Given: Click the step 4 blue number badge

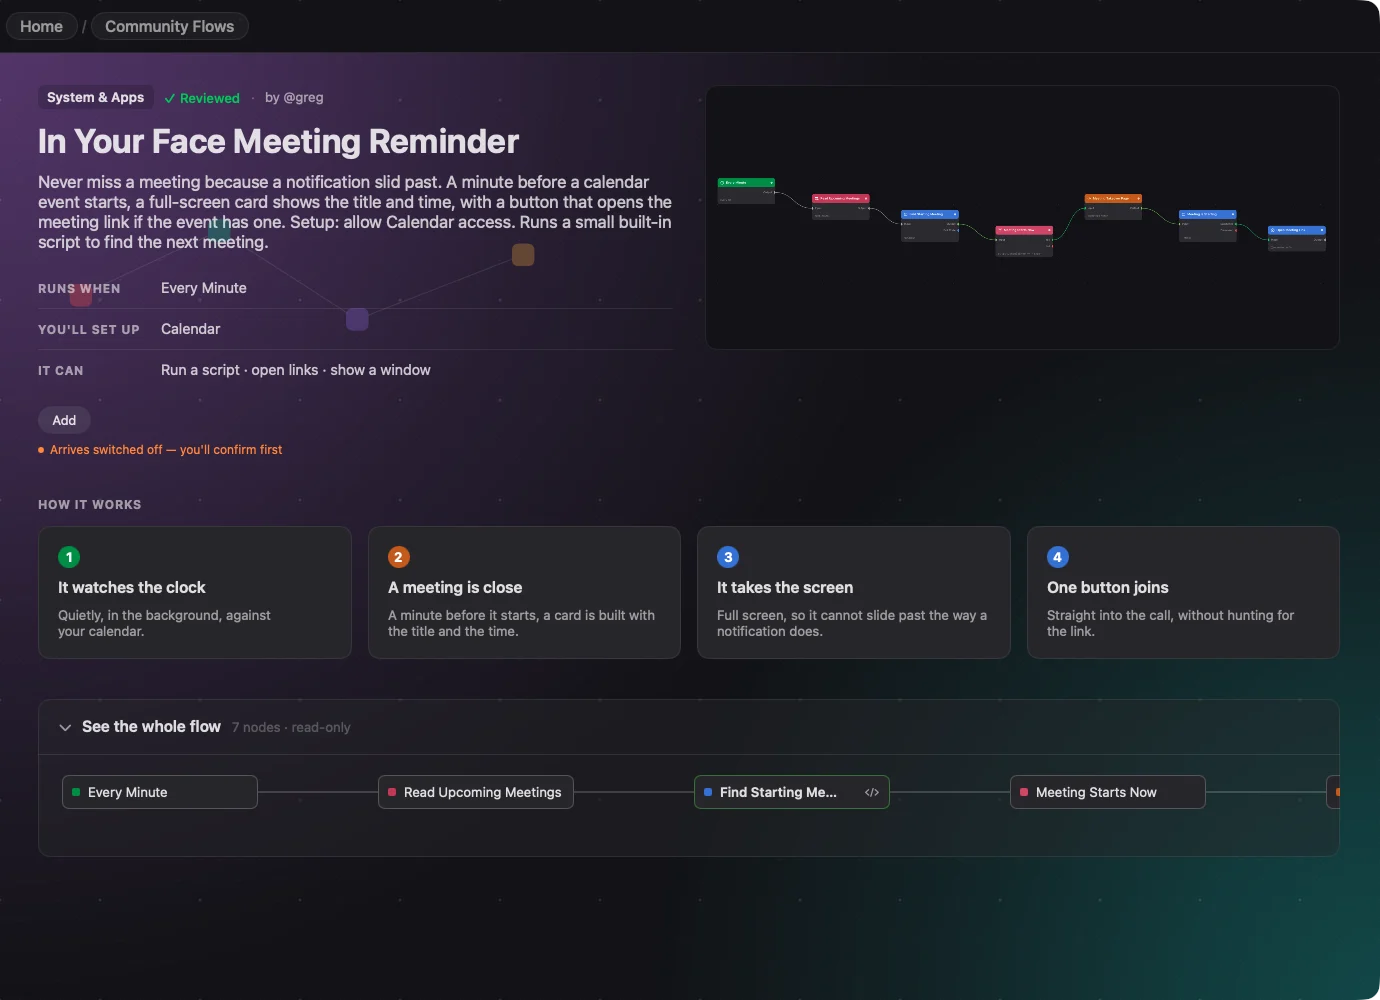Looking at the screenshot, I should [1057, 557].
